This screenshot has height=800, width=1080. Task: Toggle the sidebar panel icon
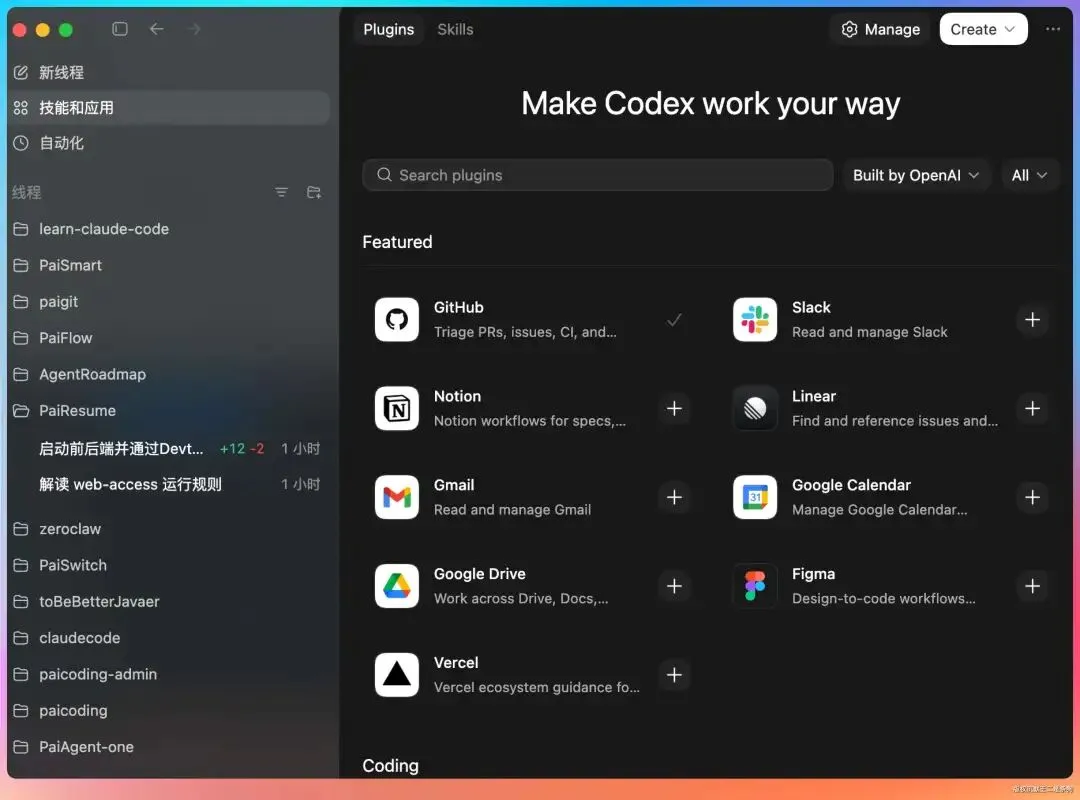(120, 29)
